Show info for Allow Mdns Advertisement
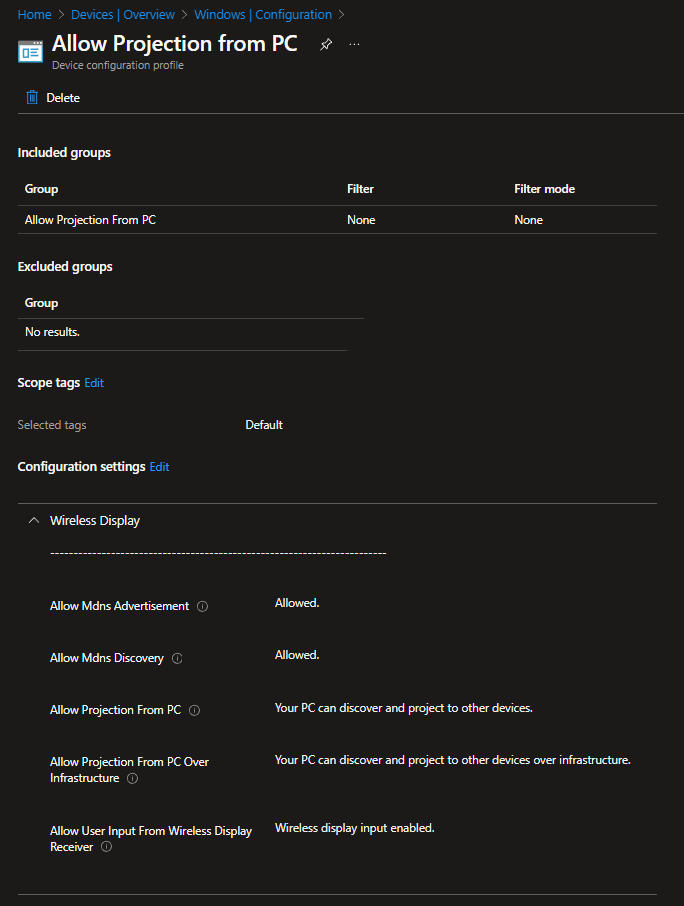 [202, 606]
